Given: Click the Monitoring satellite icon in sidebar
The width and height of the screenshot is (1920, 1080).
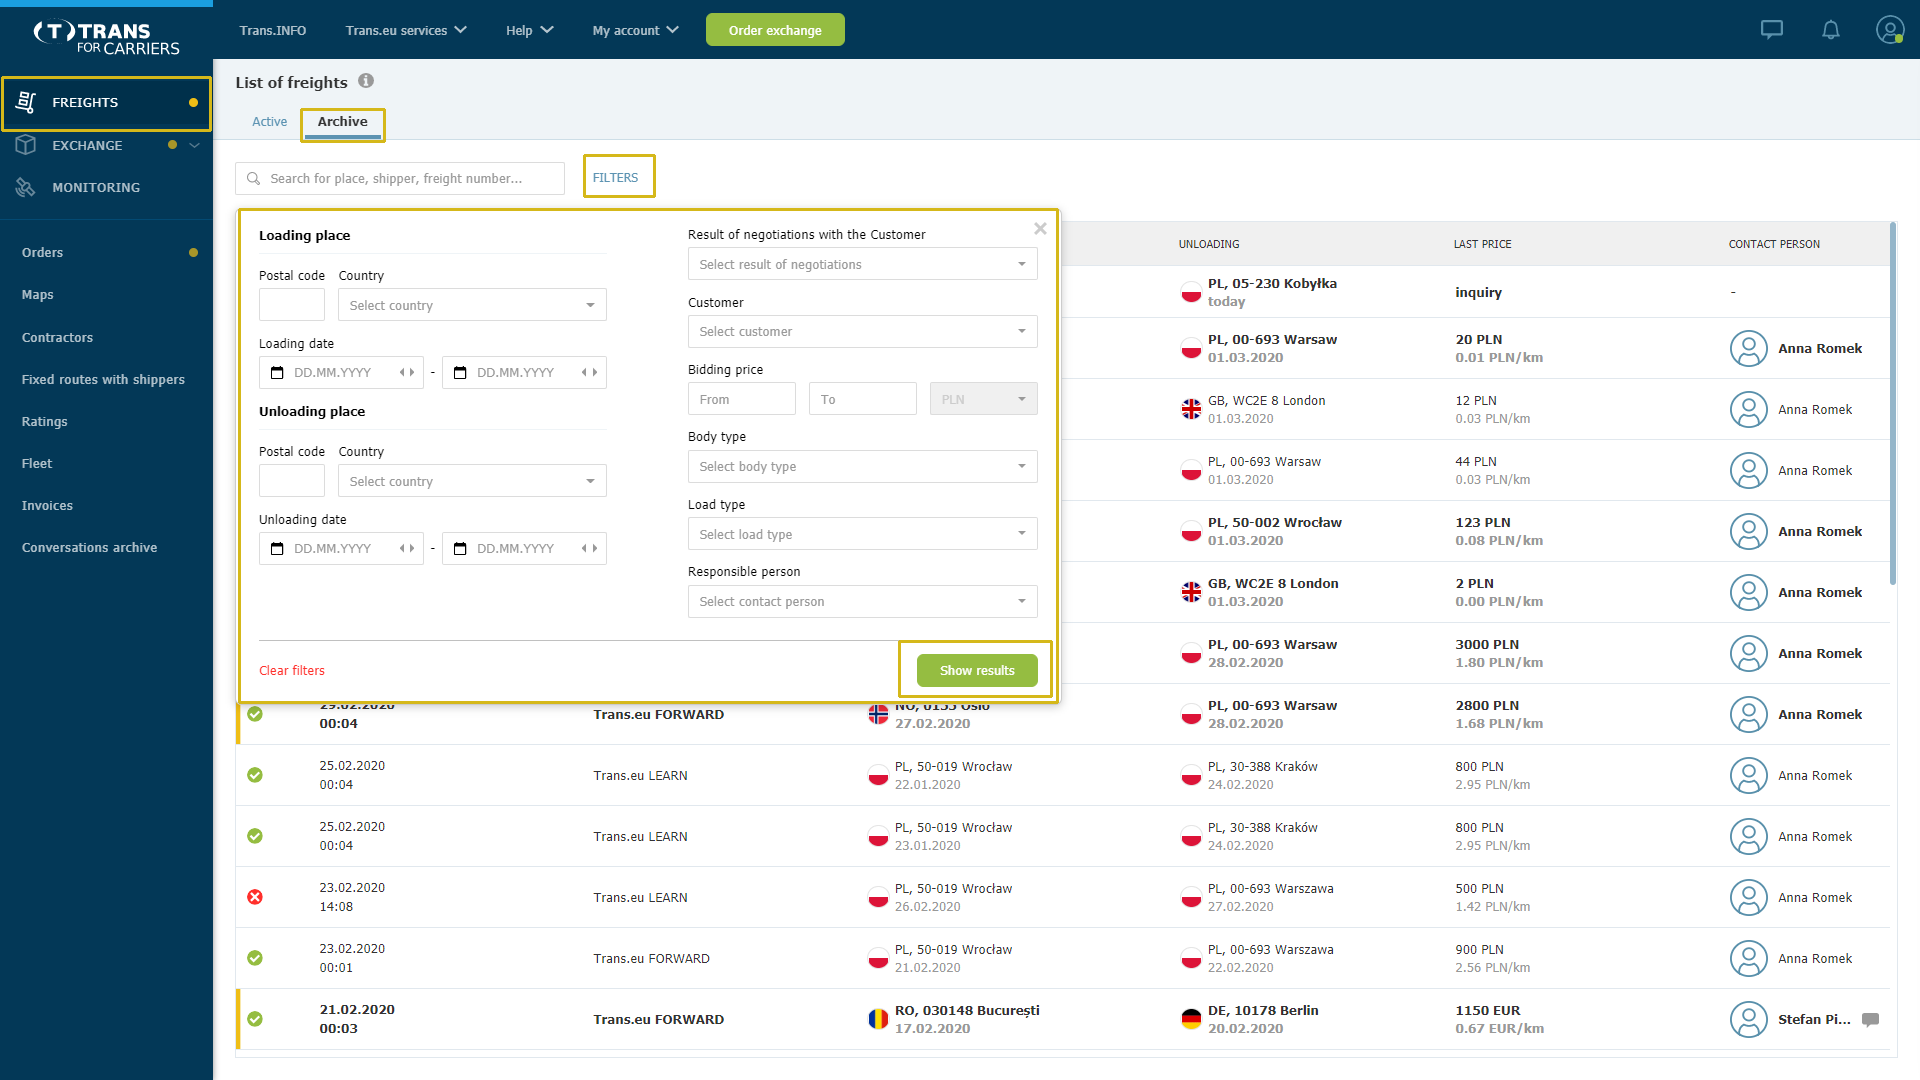Looking at the screenshot, I should (26, 187).
